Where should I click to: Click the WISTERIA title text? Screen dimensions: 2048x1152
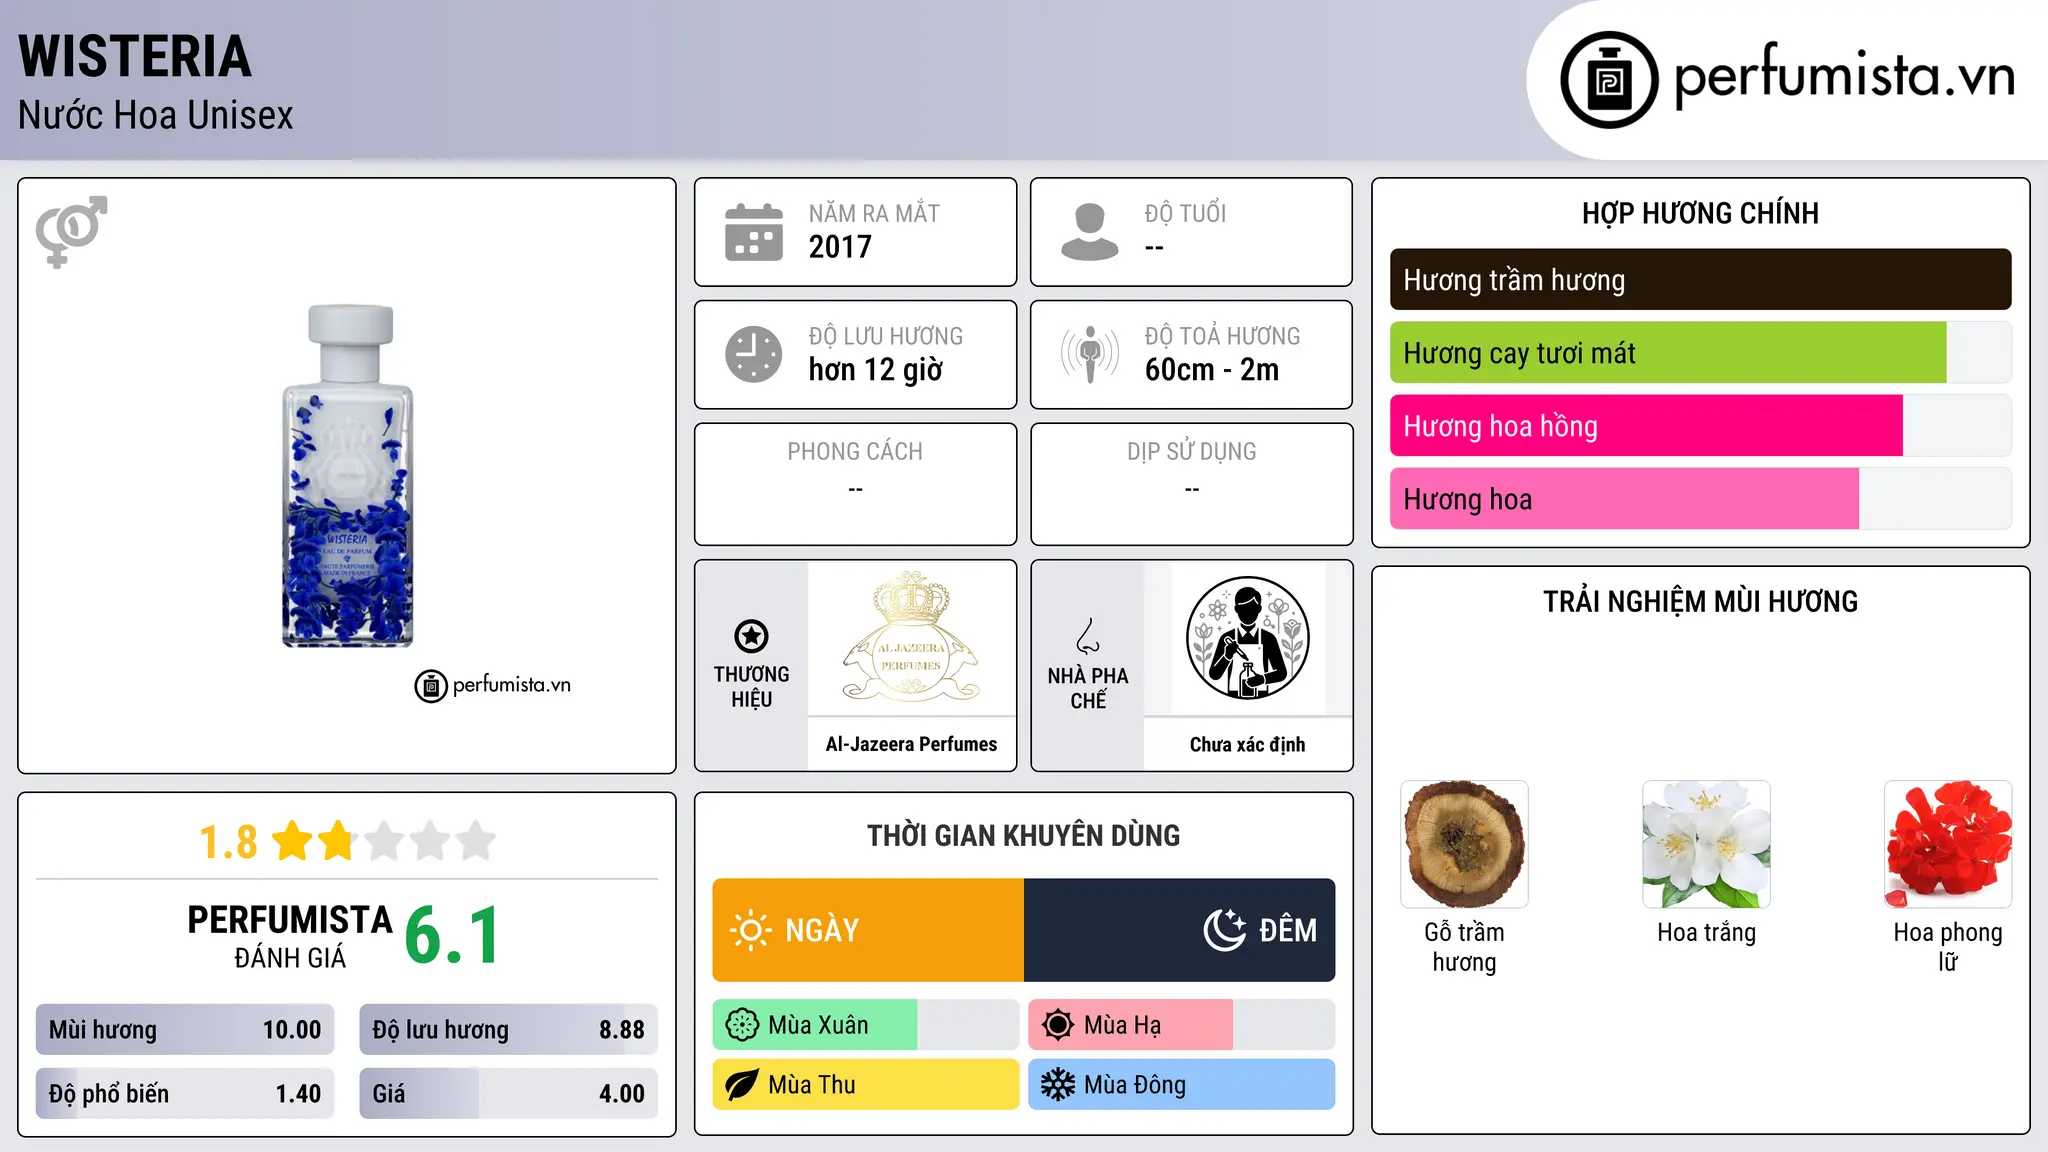(135, 56)
